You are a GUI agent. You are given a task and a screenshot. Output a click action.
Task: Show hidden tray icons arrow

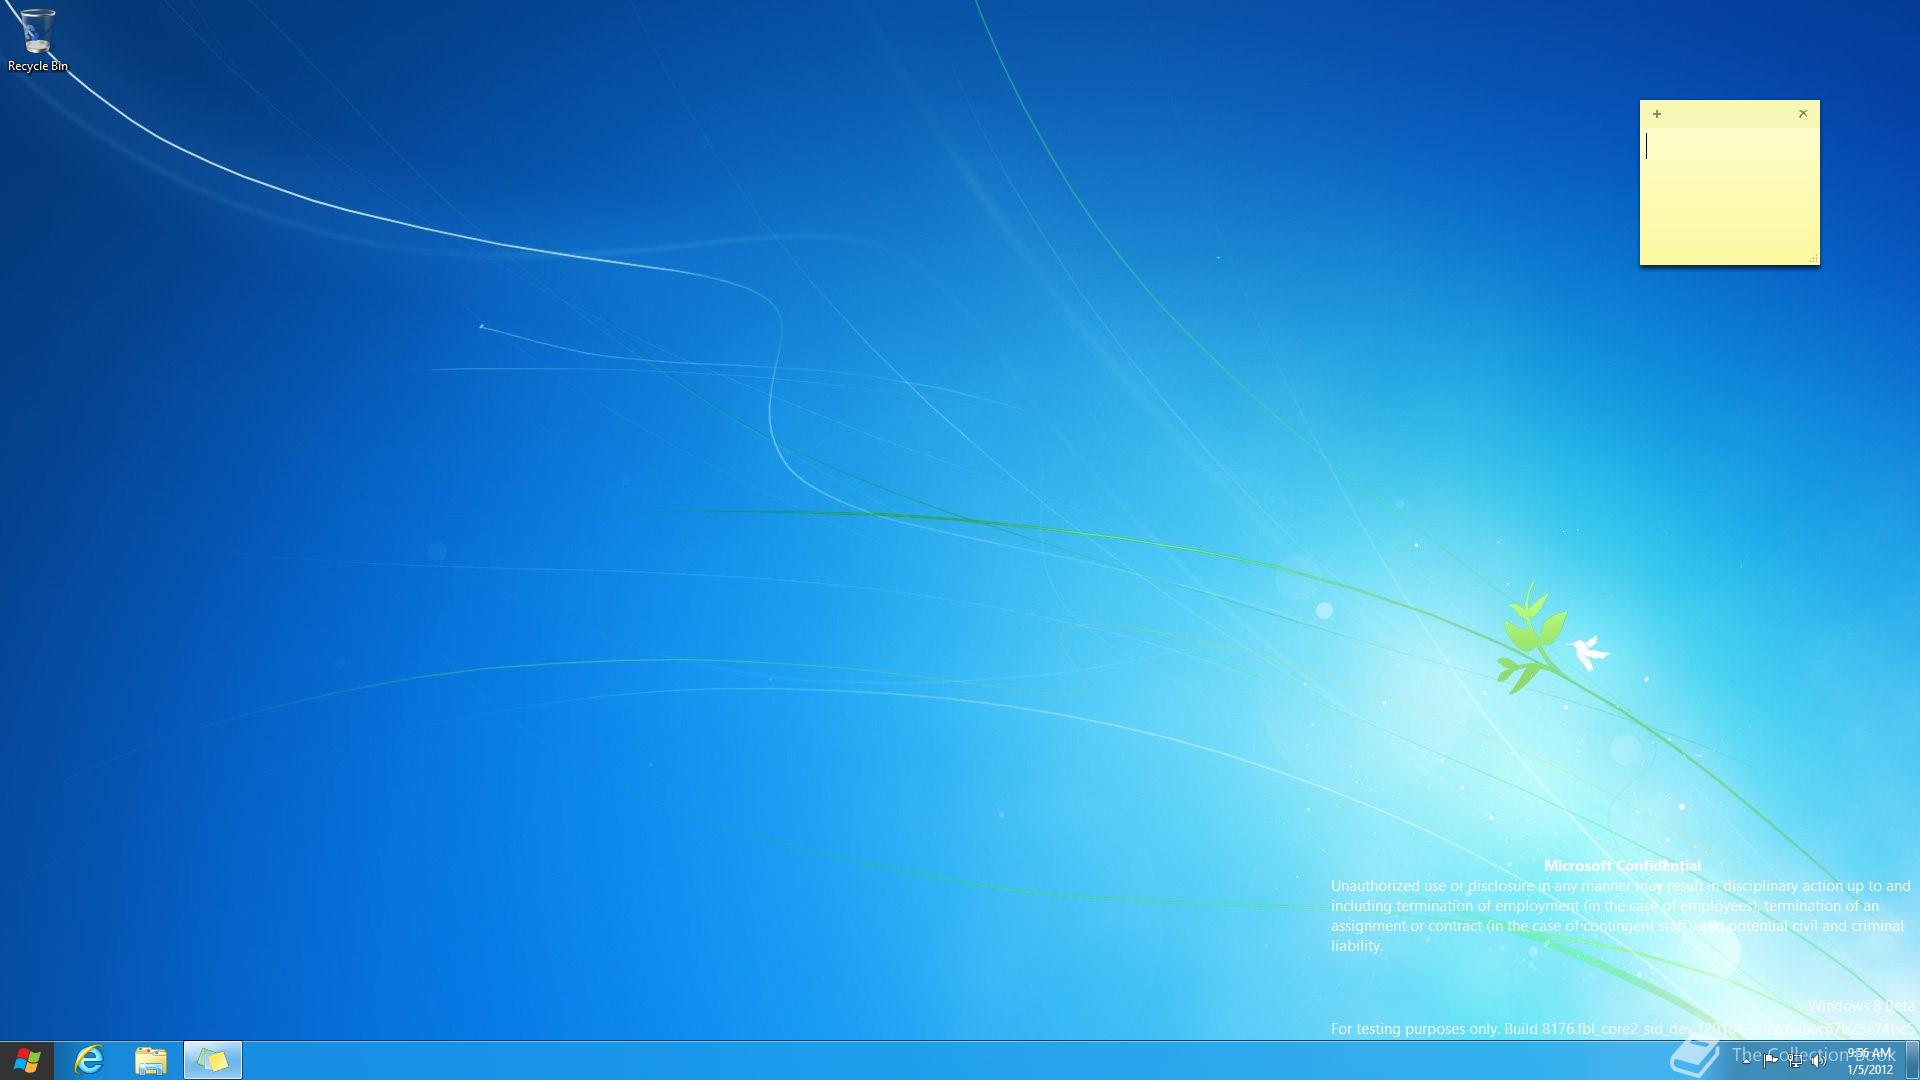click(x=1746, y=1061)
